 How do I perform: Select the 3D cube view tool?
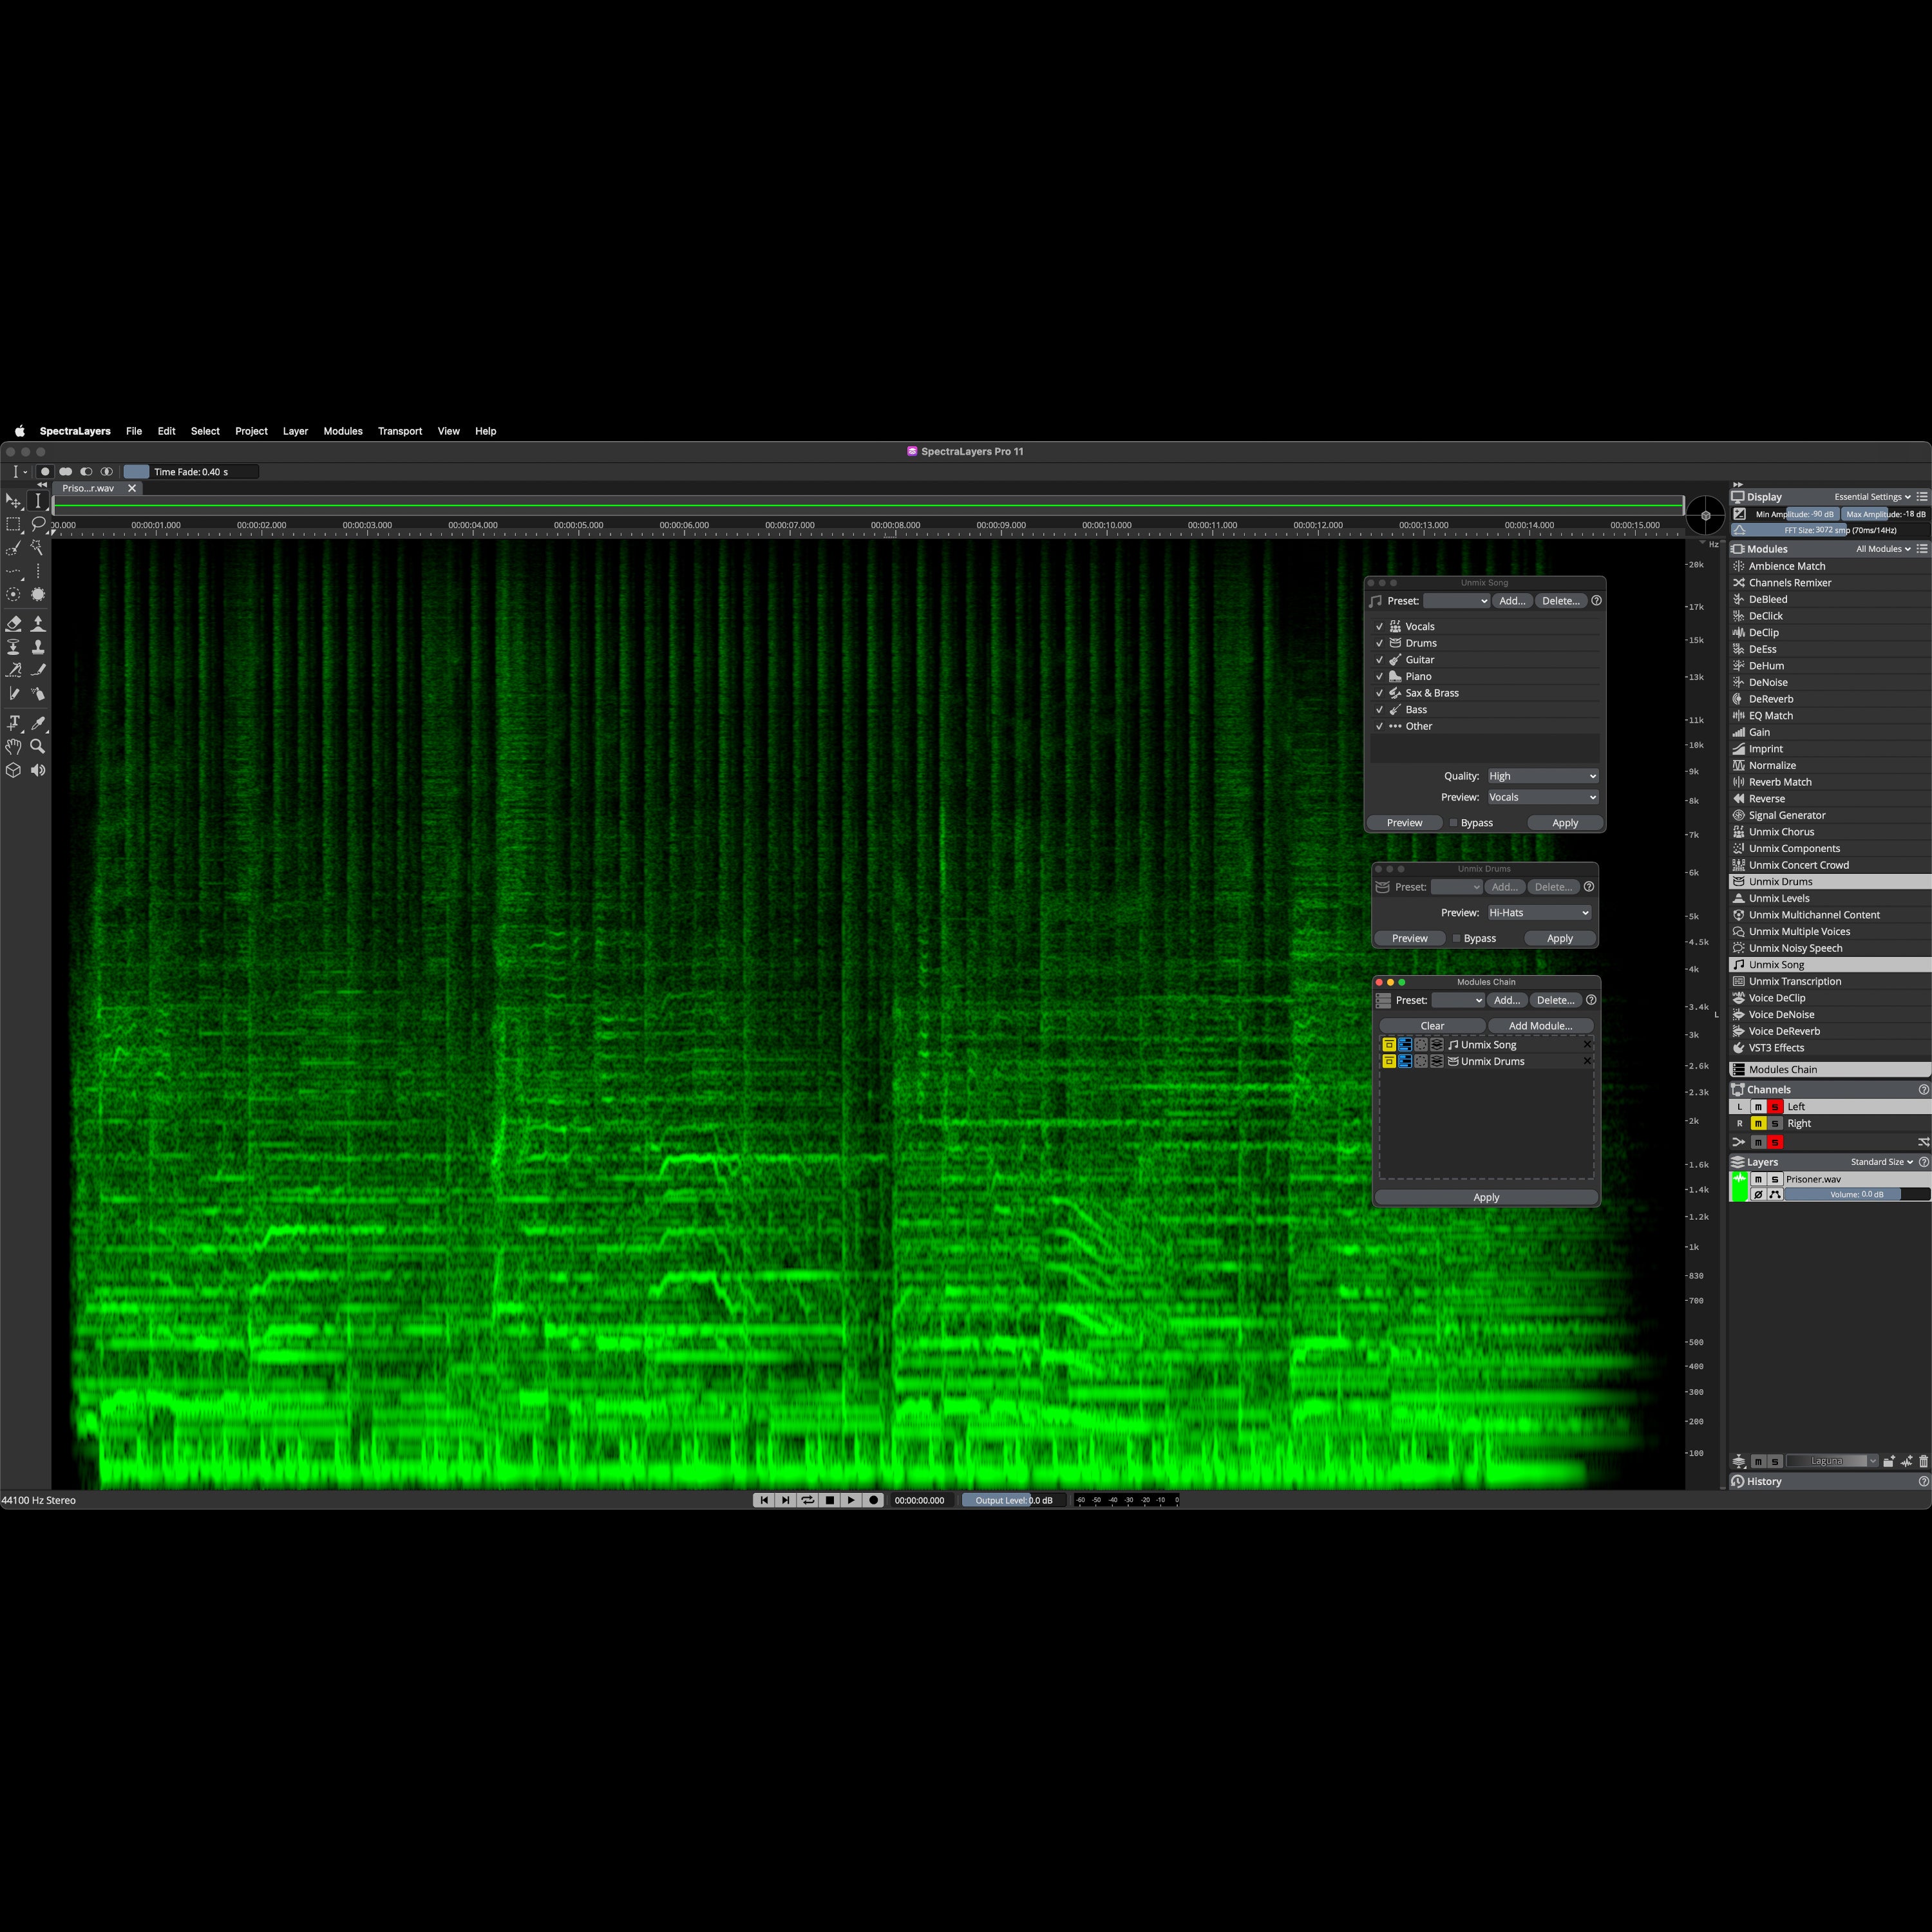[x=13, y=770]
